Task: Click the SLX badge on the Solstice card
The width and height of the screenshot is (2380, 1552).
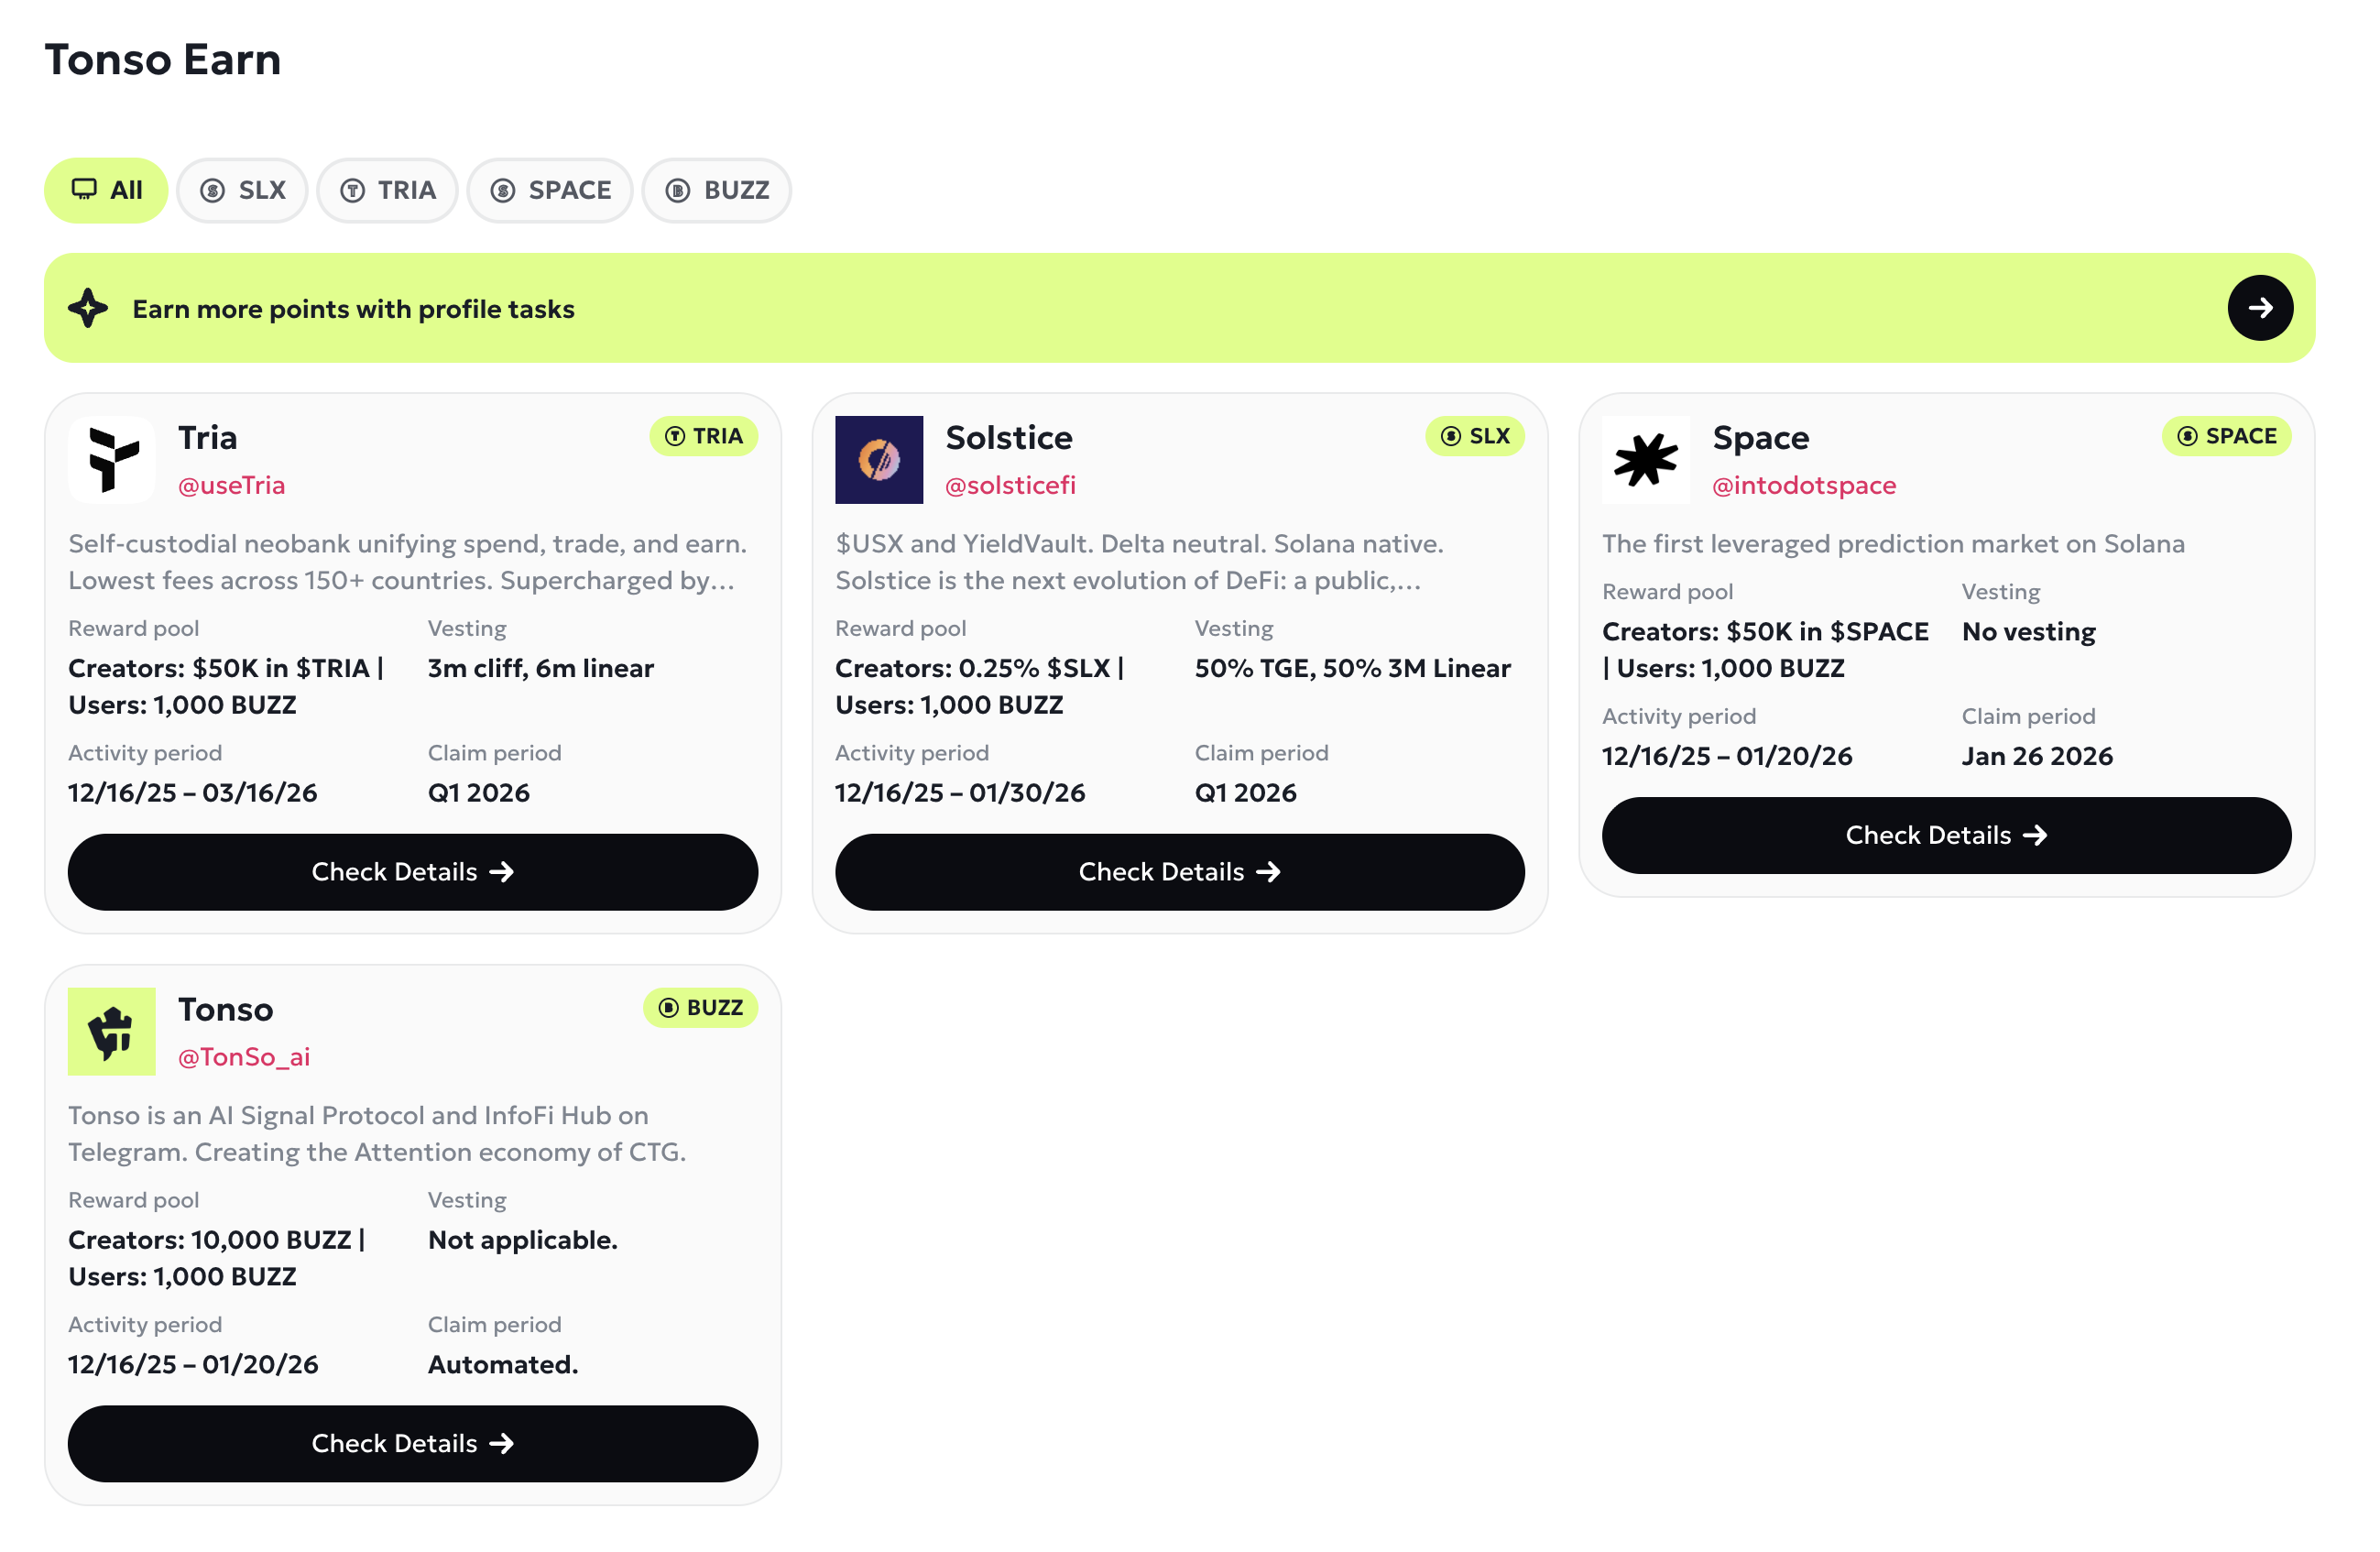Action: click(x=1474, y=436)
